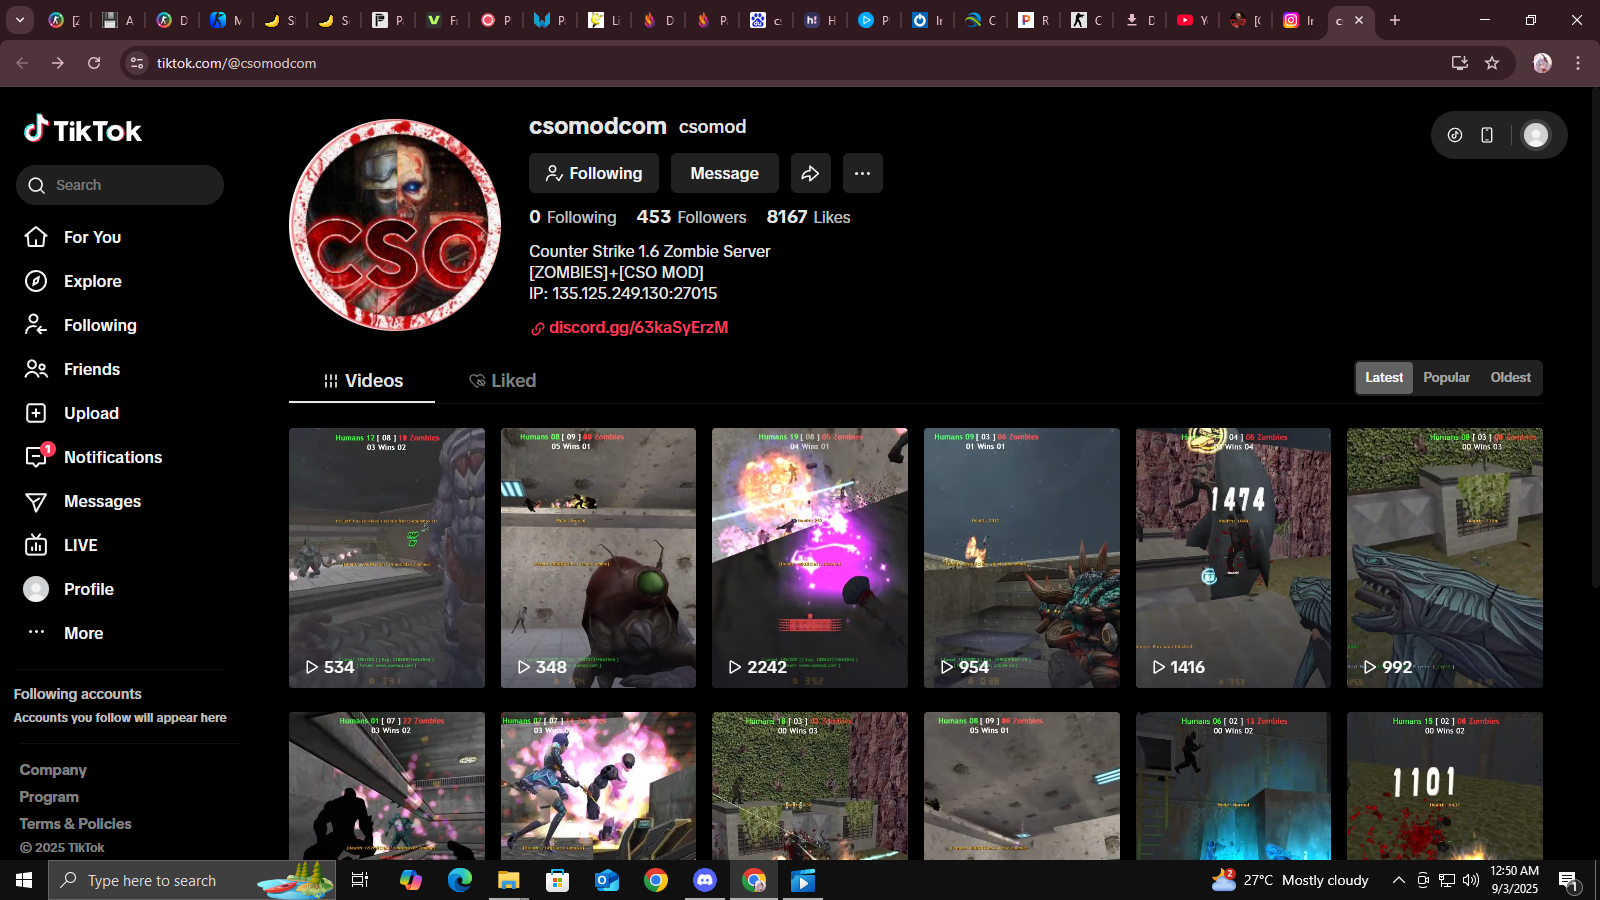
Task: Click the share profile arrow icon
Action: pos(810,173)
